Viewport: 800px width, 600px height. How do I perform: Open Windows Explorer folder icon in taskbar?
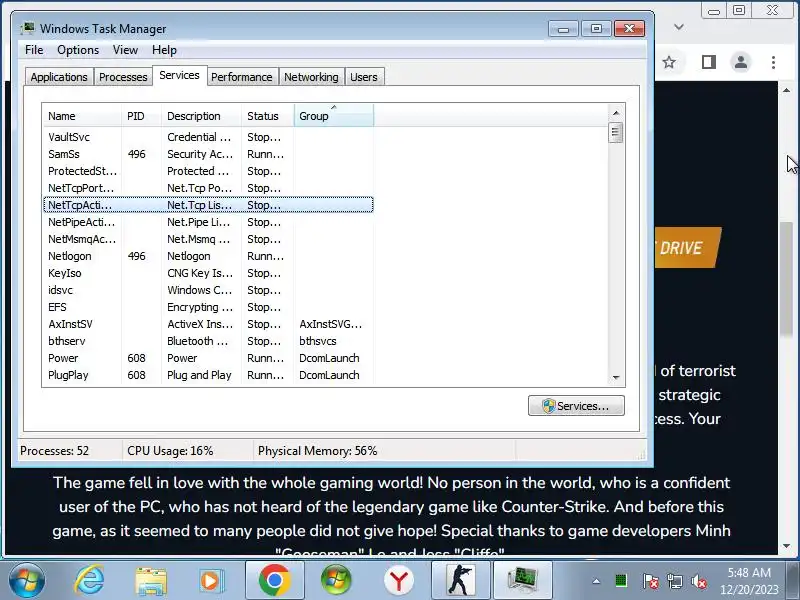click(151, 581)
